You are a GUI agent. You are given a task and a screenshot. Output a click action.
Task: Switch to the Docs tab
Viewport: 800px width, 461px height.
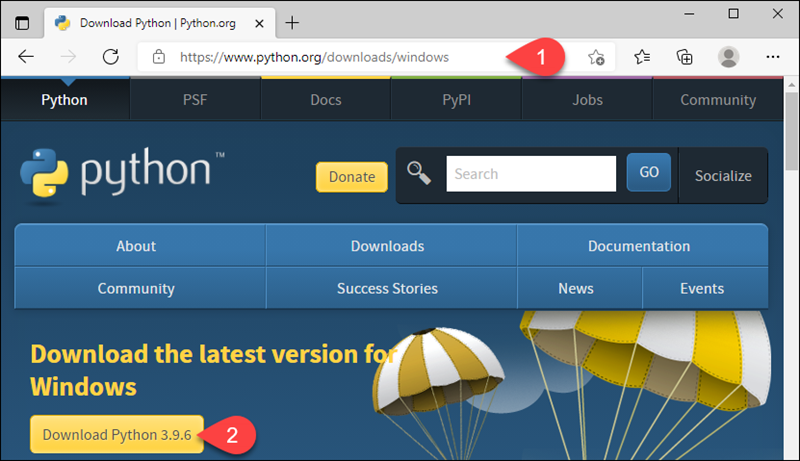pyautogui.click(x=326, y=99)
